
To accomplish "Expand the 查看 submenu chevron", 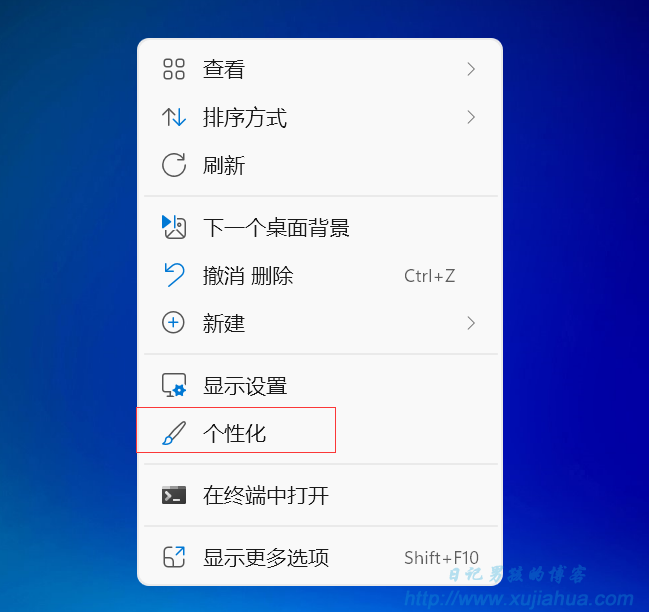I will [471, 69].
